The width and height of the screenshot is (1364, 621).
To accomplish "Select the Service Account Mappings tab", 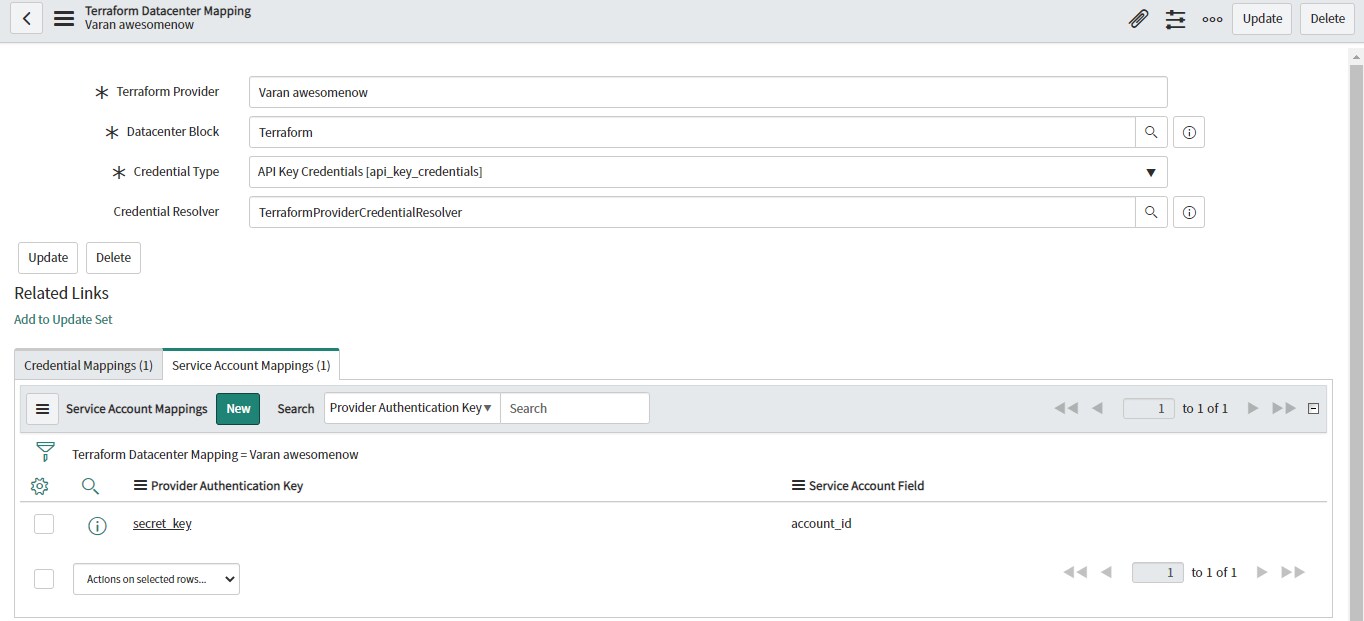I will 249,364.
